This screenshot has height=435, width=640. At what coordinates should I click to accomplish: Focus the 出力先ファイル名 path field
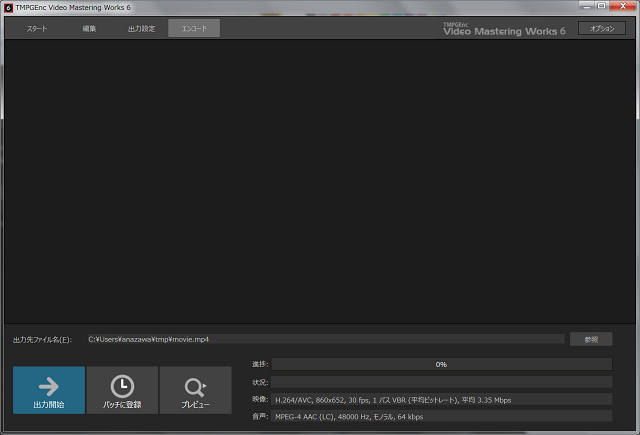point(325,339)
